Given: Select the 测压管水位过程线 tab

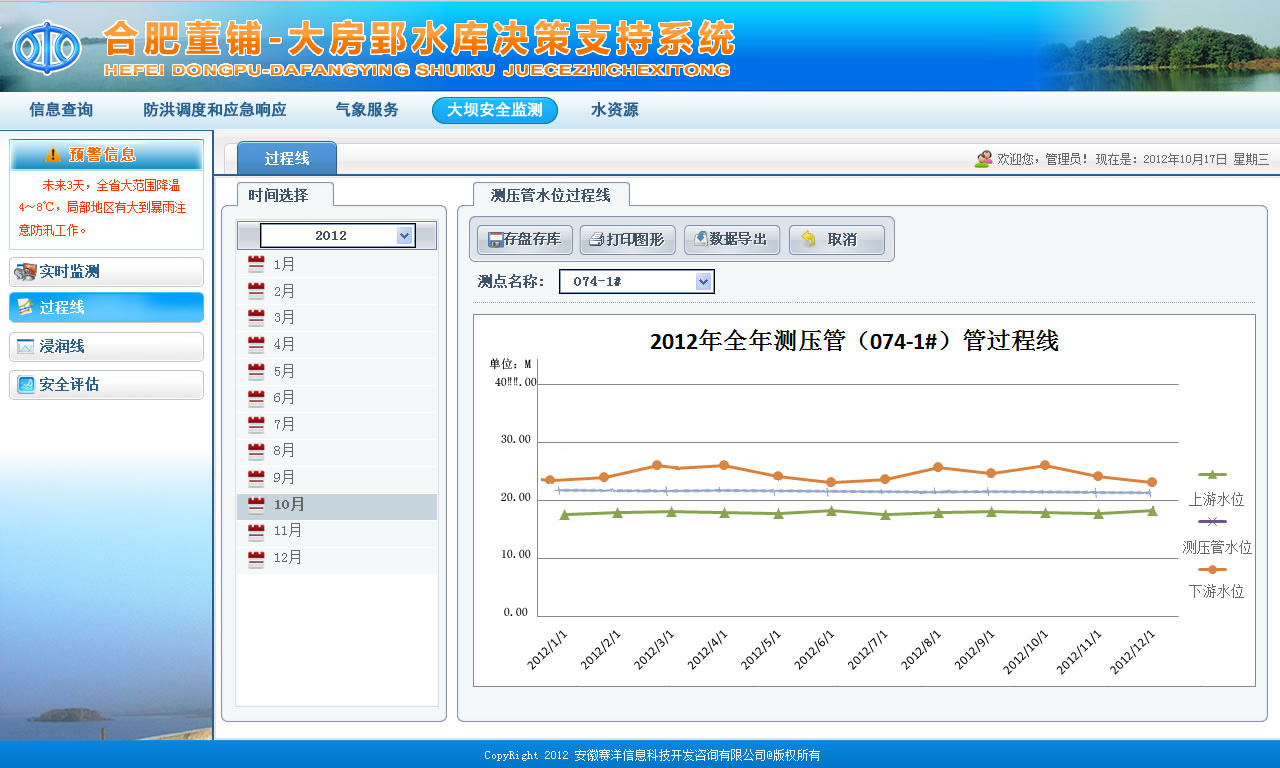Looking at the screenshot, I should click(x=550, y=194).
